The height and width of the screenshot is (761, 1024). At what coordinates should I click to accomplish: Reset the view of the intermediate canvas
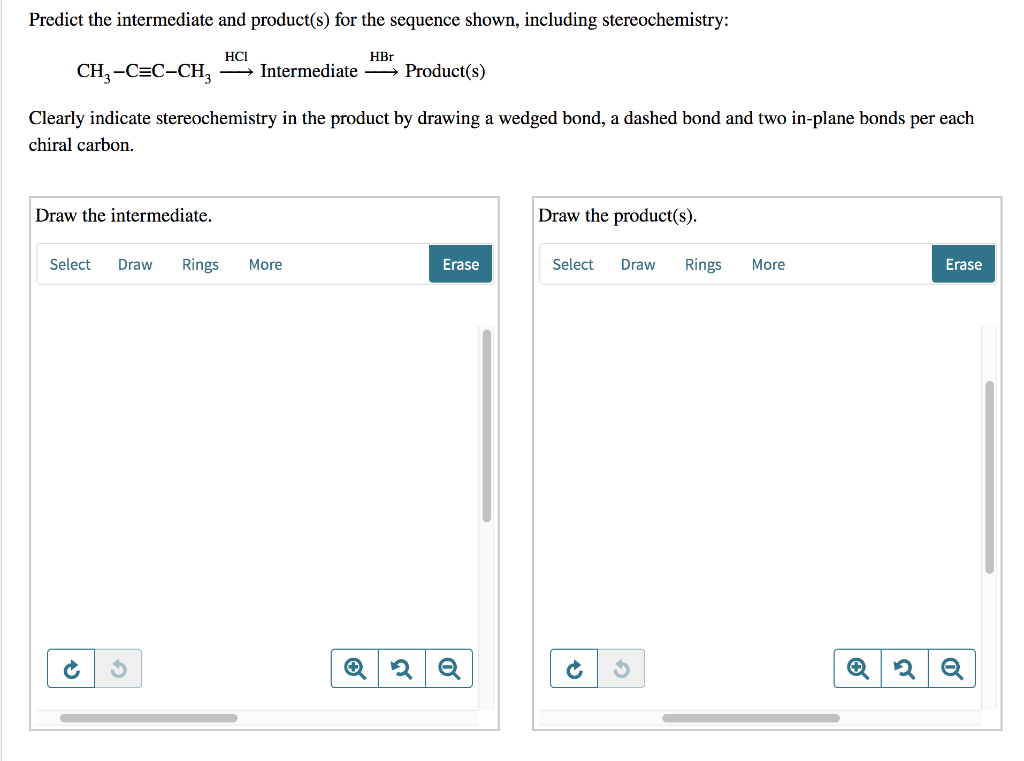(x=401, y=668)
